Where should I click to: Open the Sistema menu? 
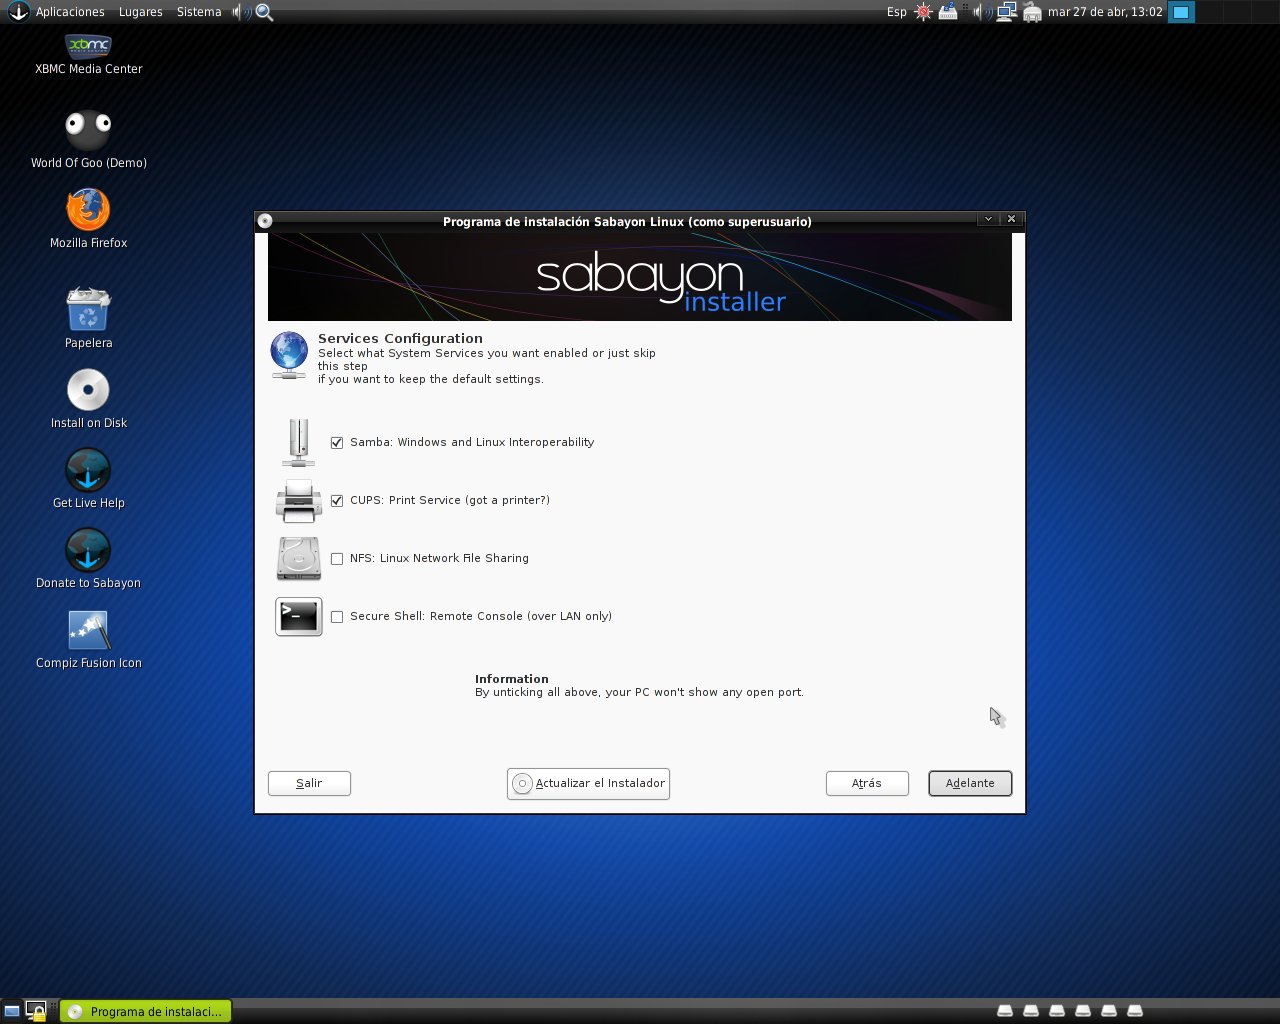pos(199,12)
